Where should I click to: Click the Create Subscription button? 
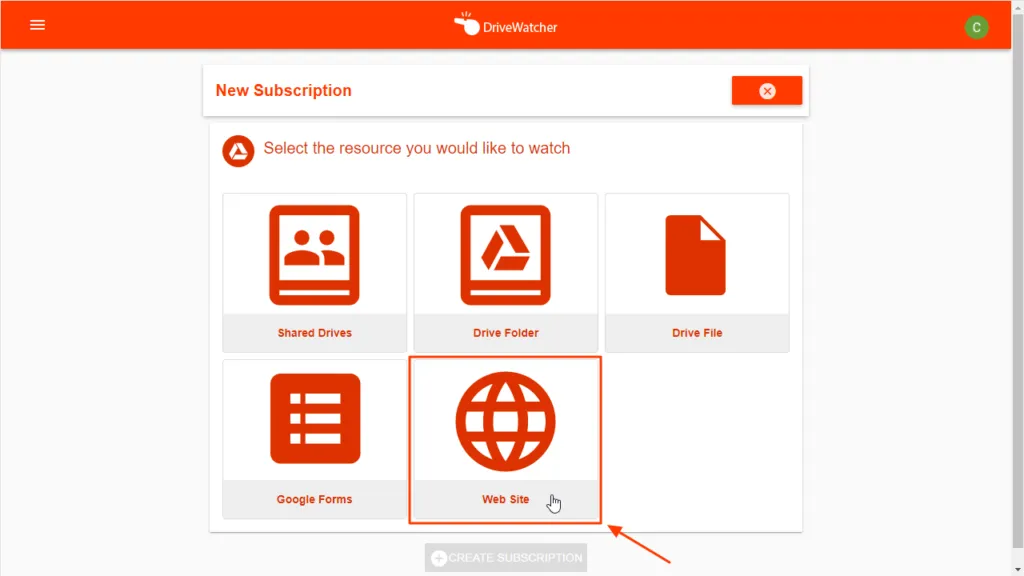point(505,558)
